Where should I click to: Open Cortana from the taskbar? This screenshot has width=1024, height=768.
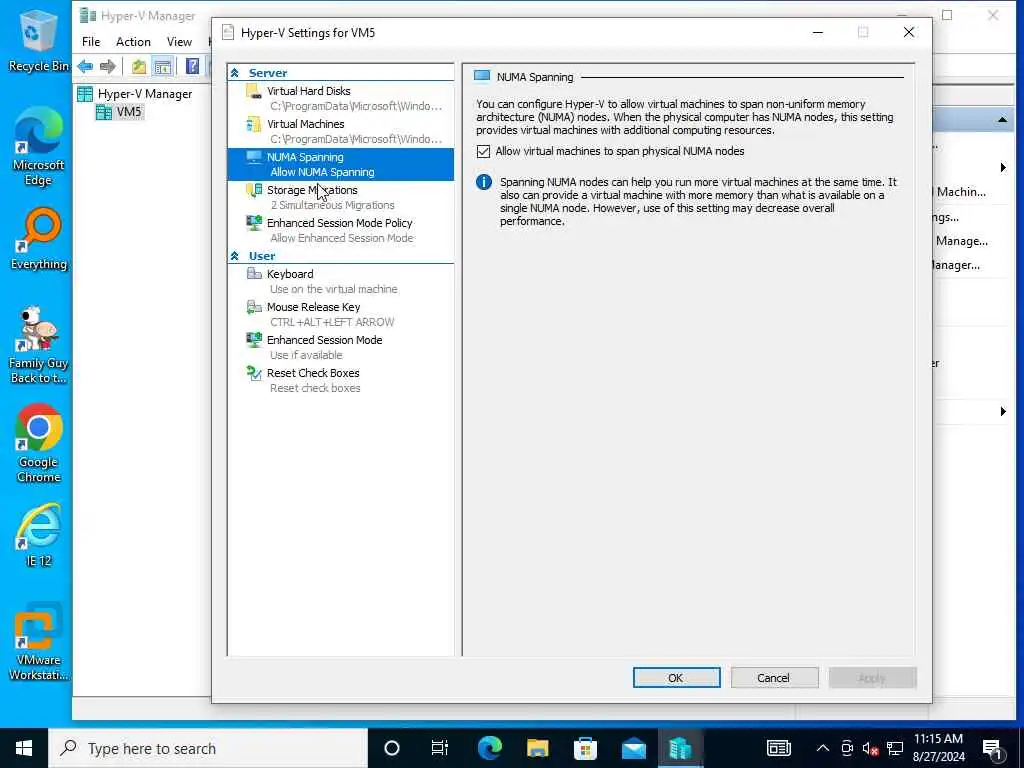point(392,748)
